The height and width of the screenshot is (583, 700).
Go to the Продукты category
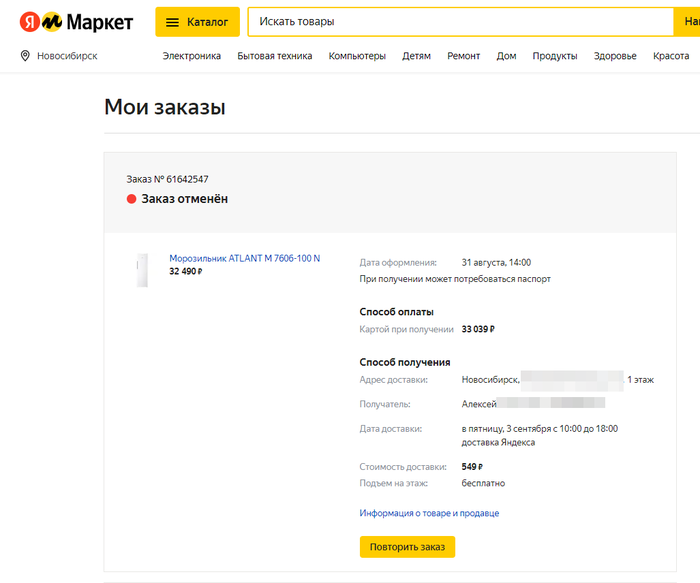pyautogui.click(x=555, y=56)
